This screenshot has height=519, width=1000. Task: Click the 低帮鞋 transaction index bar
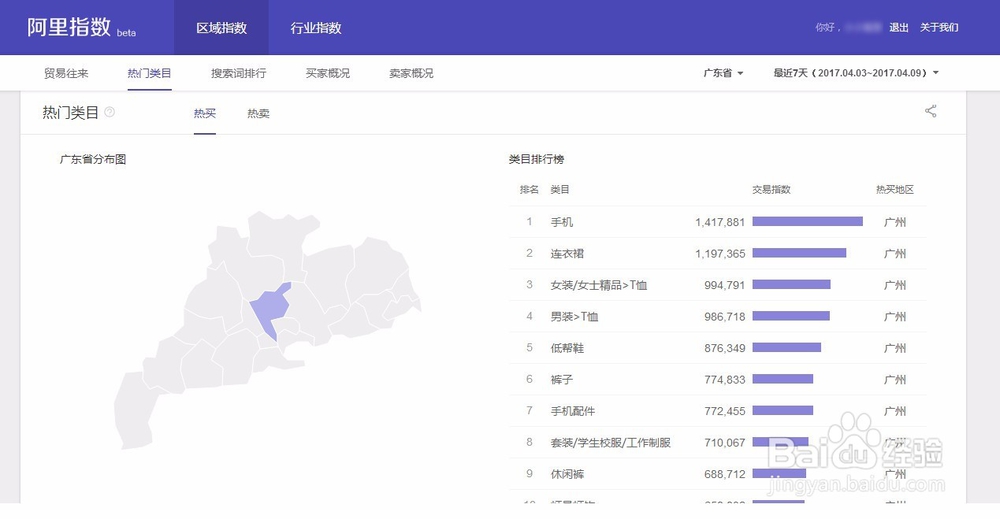click(x=786, y=347)
